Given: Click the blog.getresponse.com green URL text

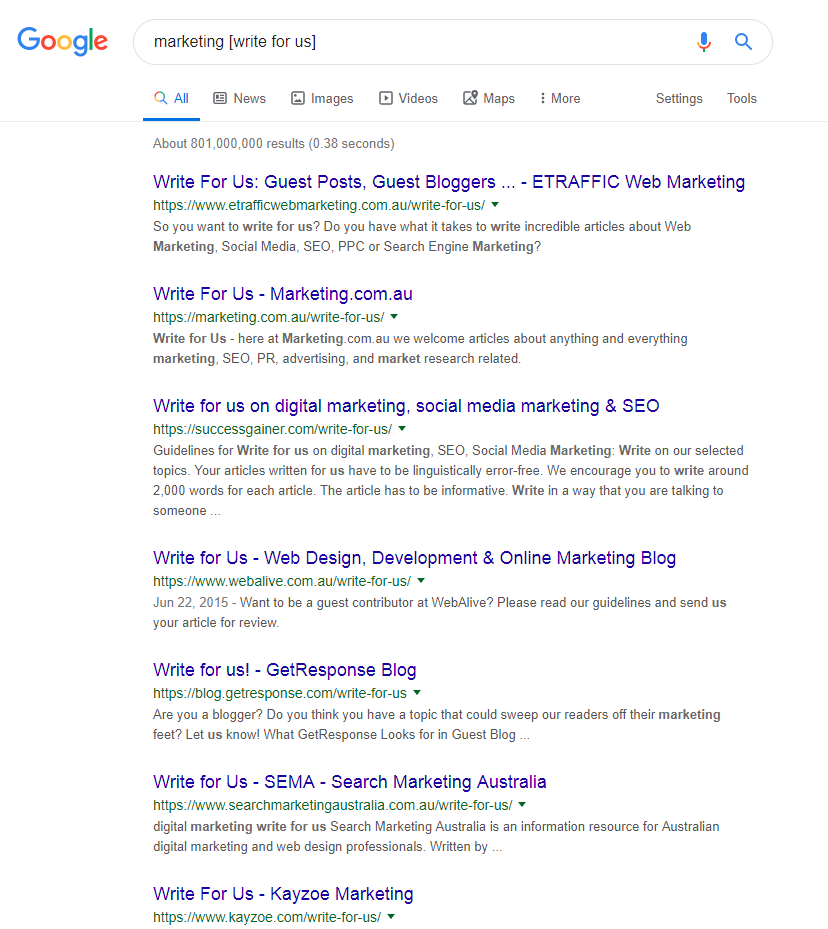Looking at the screenshot, I should [x=280, y=693].
